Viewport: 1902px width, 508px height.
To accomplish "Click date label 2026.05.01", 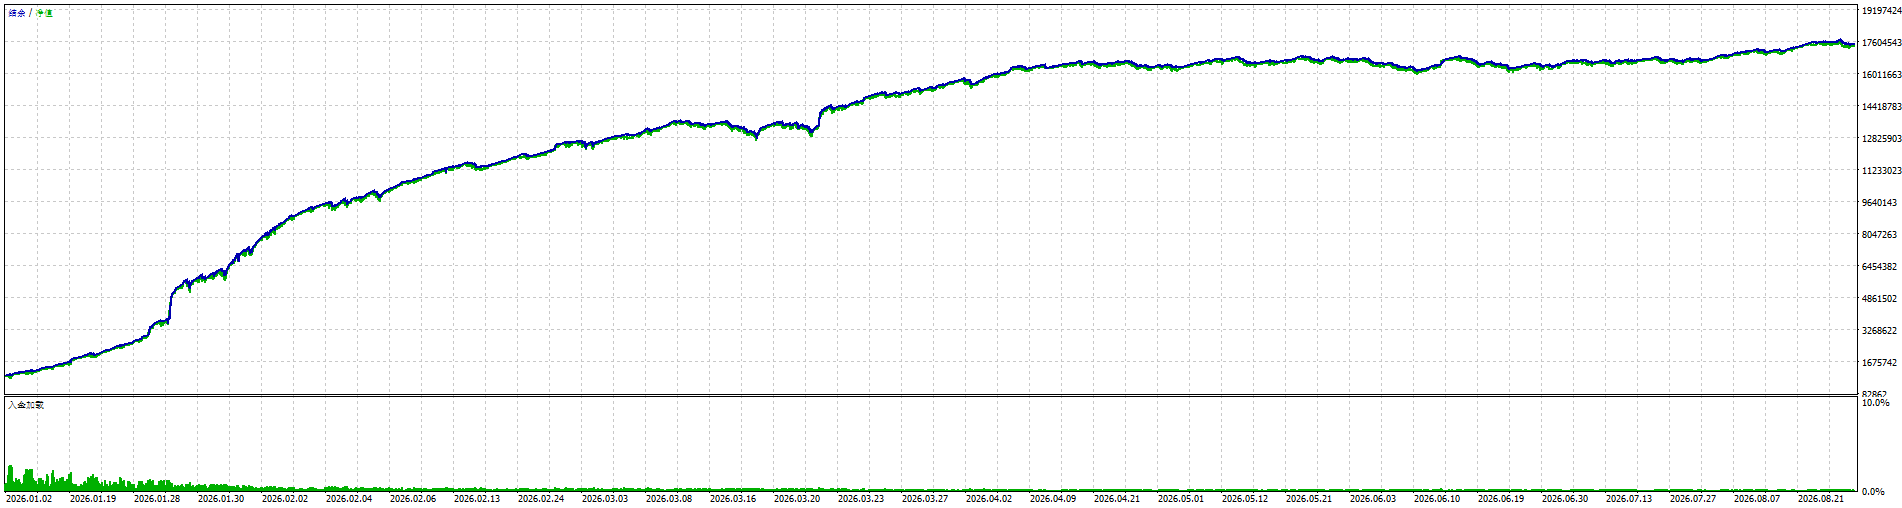I will click(1181, 499).
